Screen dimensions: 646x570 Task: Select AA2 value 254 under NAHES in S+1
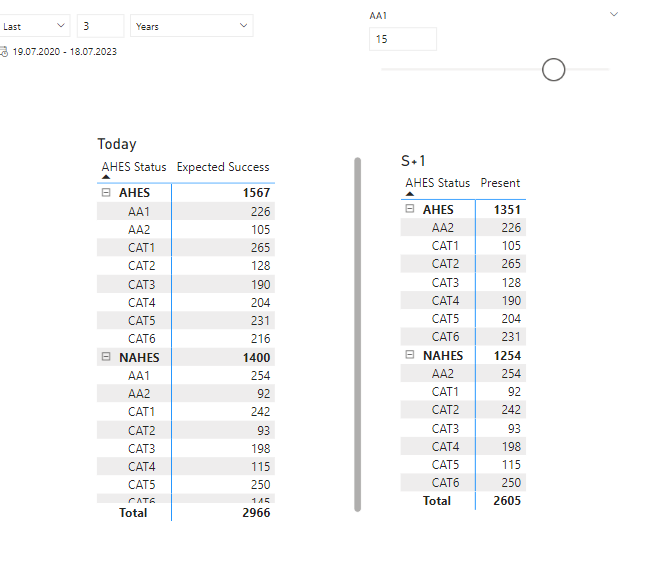[x=511, y=374]
